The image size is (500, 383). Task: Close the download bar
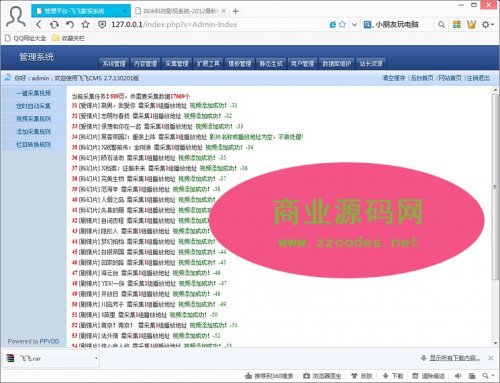491,358
